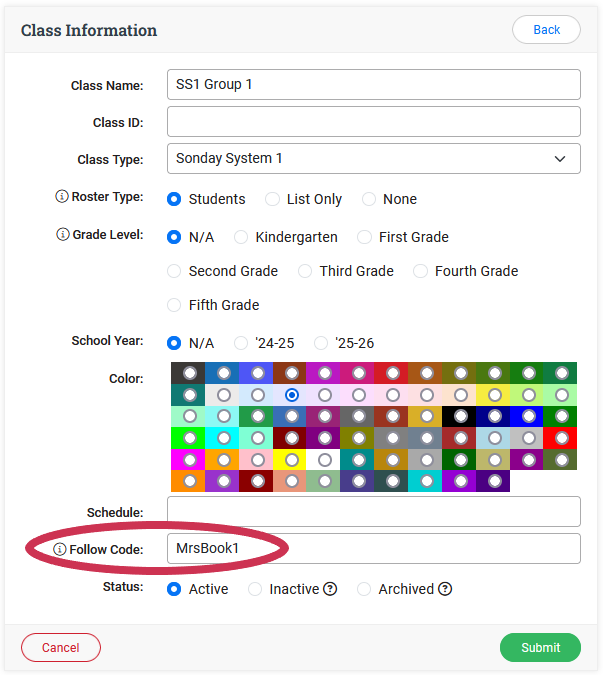
Task: Choose the white color swatch
Action: click(x=324, y=459)
